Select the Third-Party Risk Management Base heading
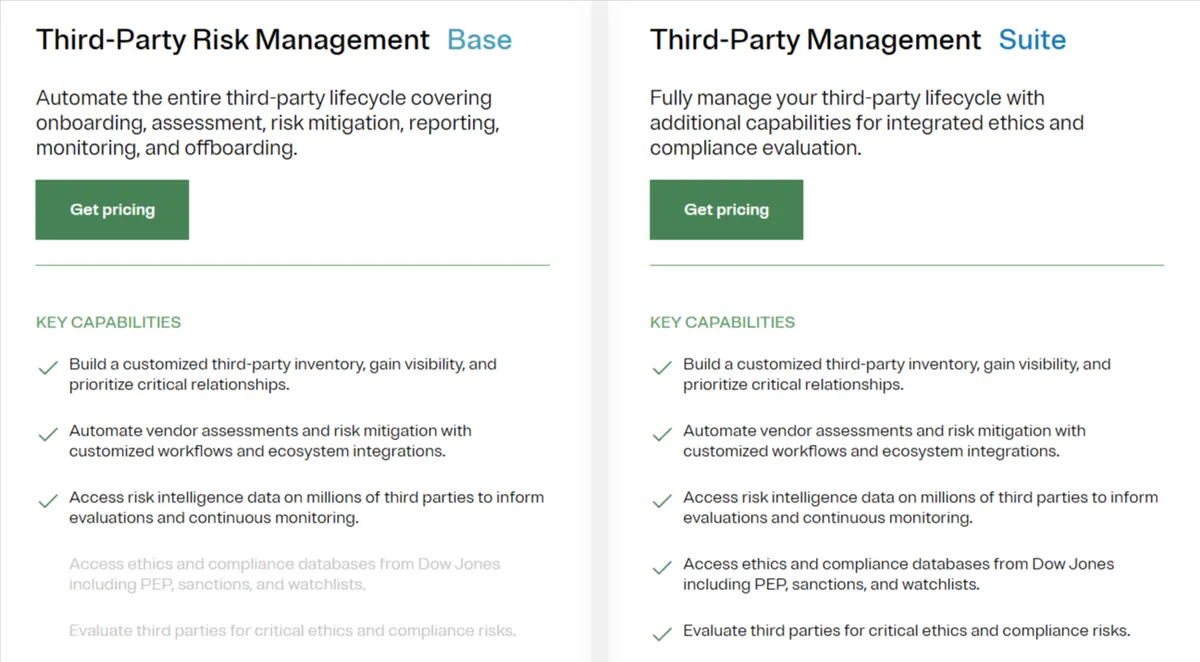 (x=274, y=40)
